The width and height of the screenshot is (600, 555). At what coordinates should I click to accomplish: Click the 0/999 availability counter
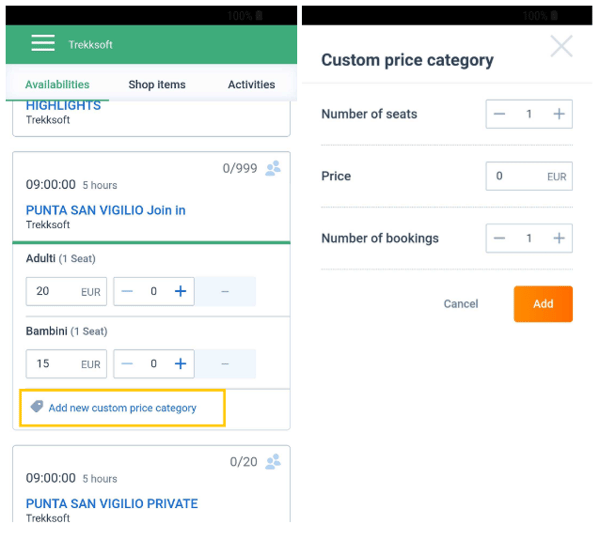point(240,168)
